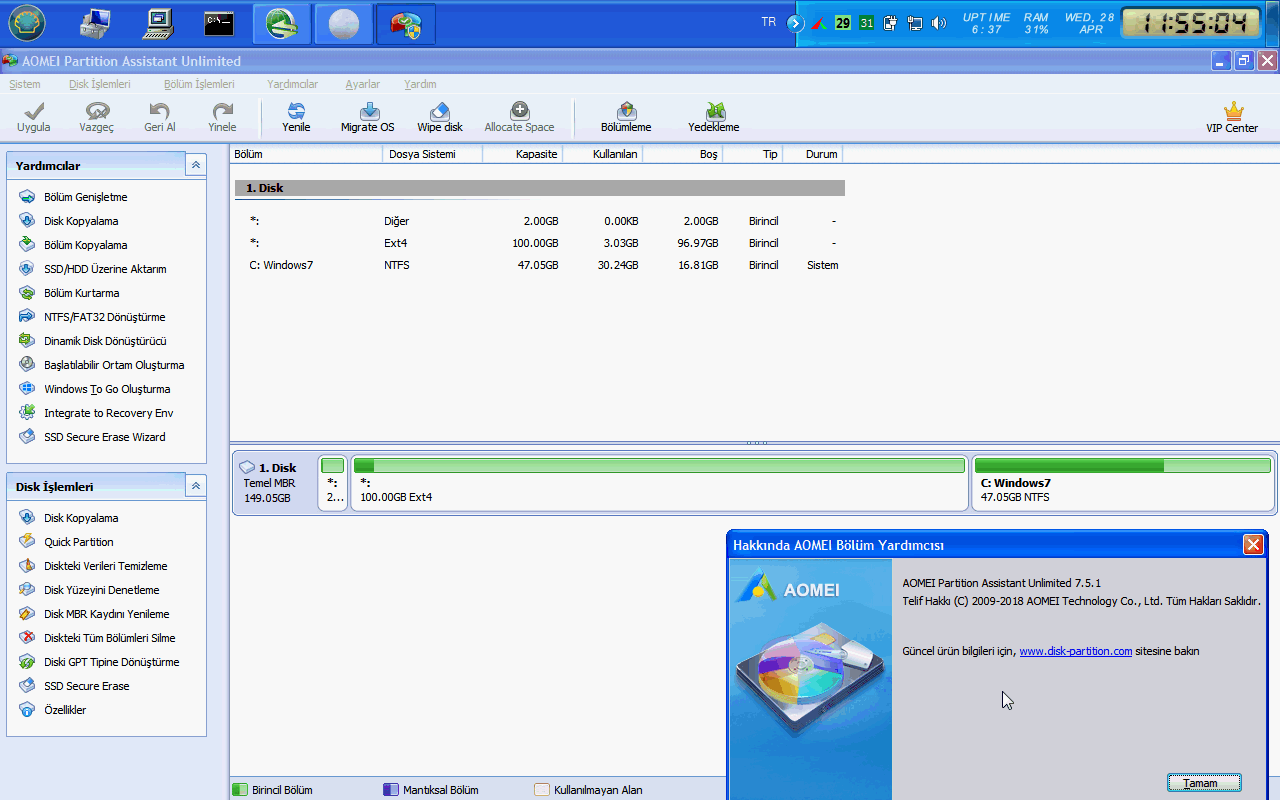Launch Disk Kopyalama in Yardımcılar panel

pyautogui.click(x=69, y=221)
